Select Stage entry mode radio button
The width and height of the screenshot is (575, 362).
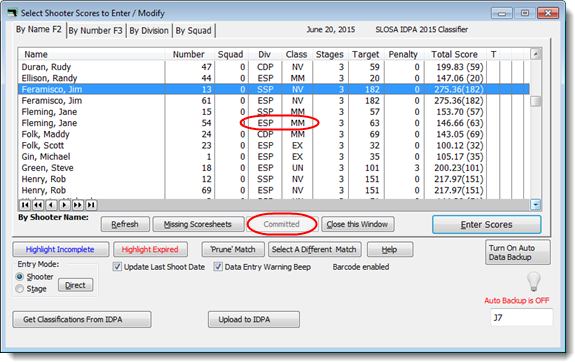click(x=20, y=289)
